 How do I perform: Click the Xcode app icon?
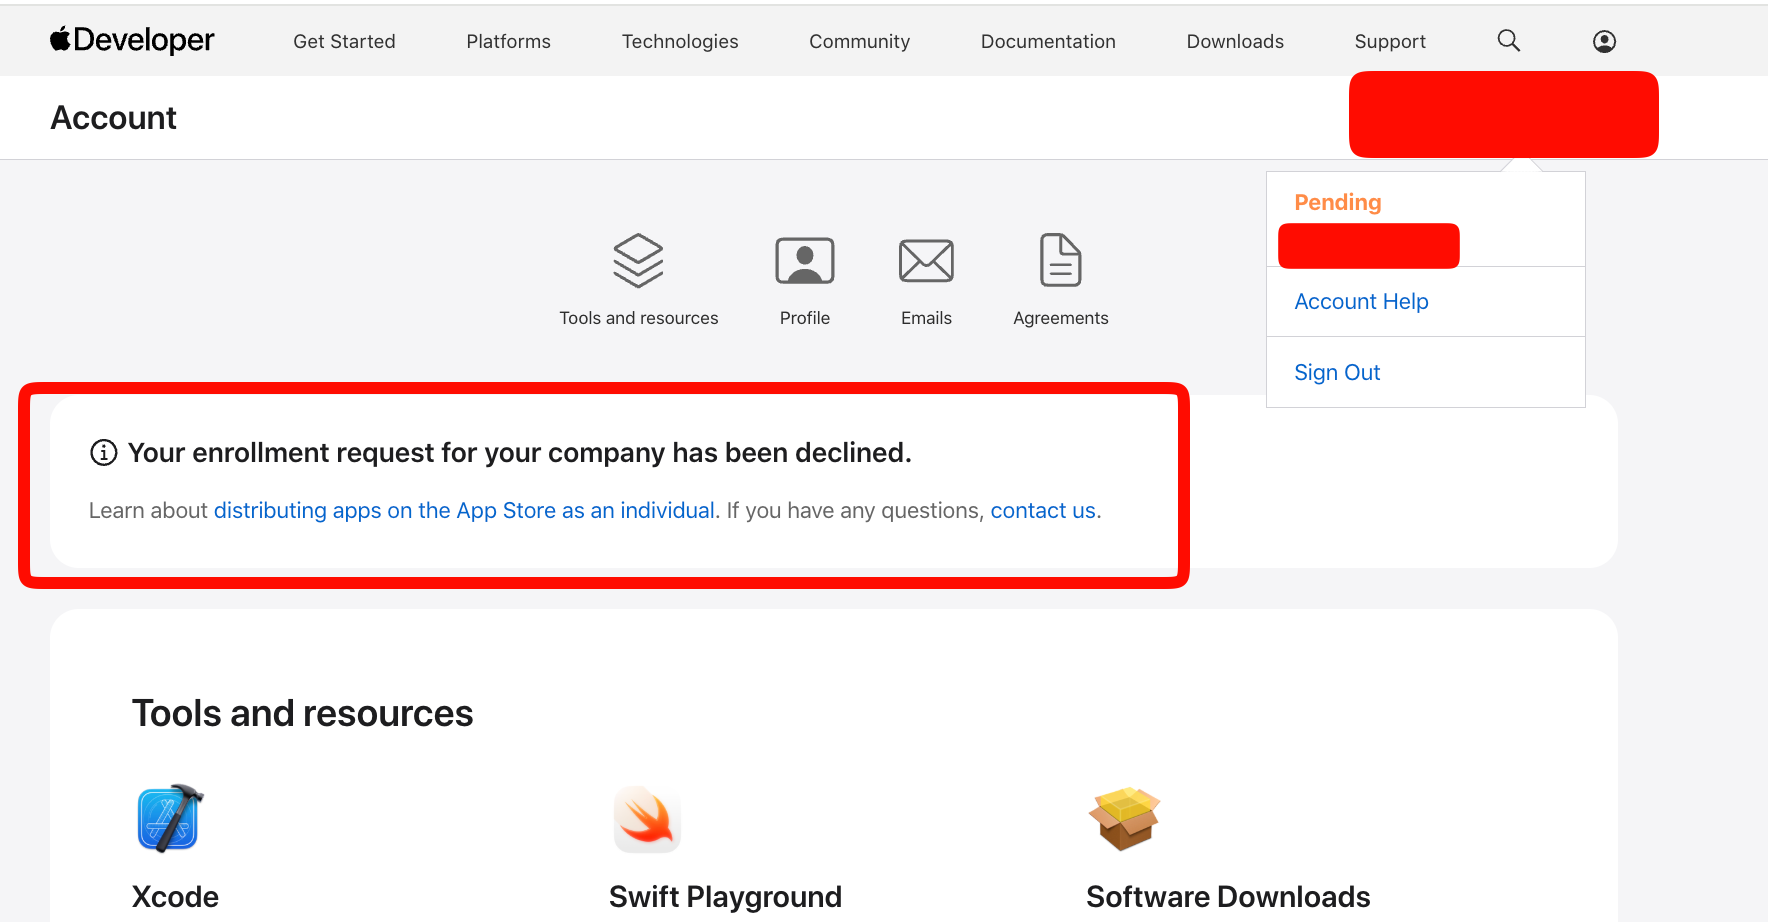click(x=170, y=818)
